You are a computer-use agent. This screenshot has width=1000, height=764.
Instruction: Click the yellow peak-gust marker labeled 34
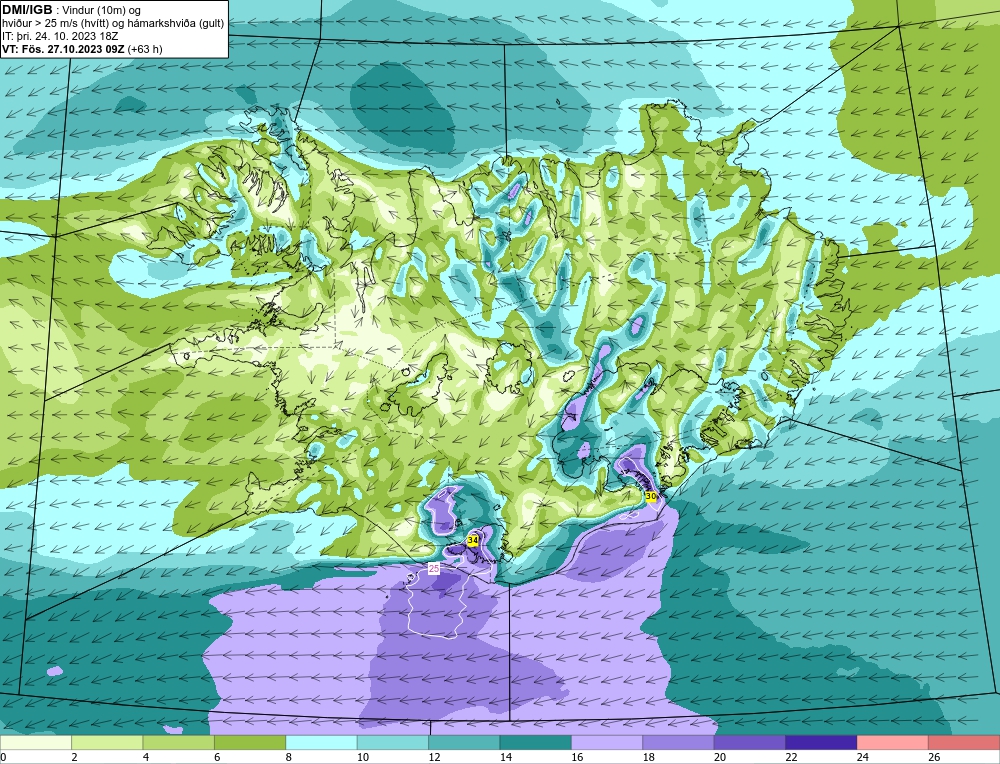tap(473, 540)
